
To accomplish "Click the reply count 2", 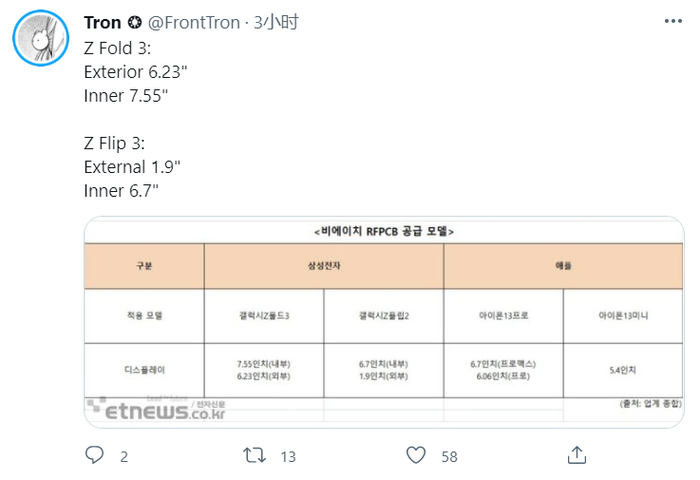I will point(124,456).
